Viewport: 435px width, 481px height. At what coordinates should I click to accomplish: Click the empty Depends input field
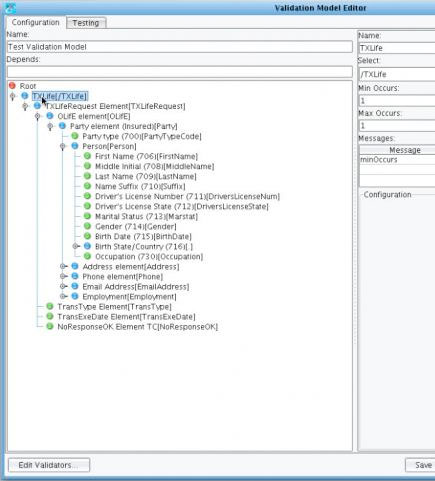[179, 72]
